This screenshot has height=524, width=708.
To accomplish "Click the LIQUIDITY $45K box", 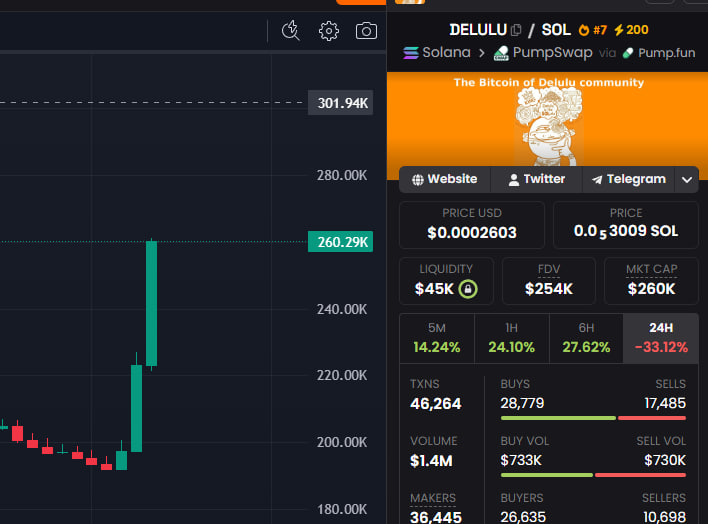I will click(x=446, y=281).
